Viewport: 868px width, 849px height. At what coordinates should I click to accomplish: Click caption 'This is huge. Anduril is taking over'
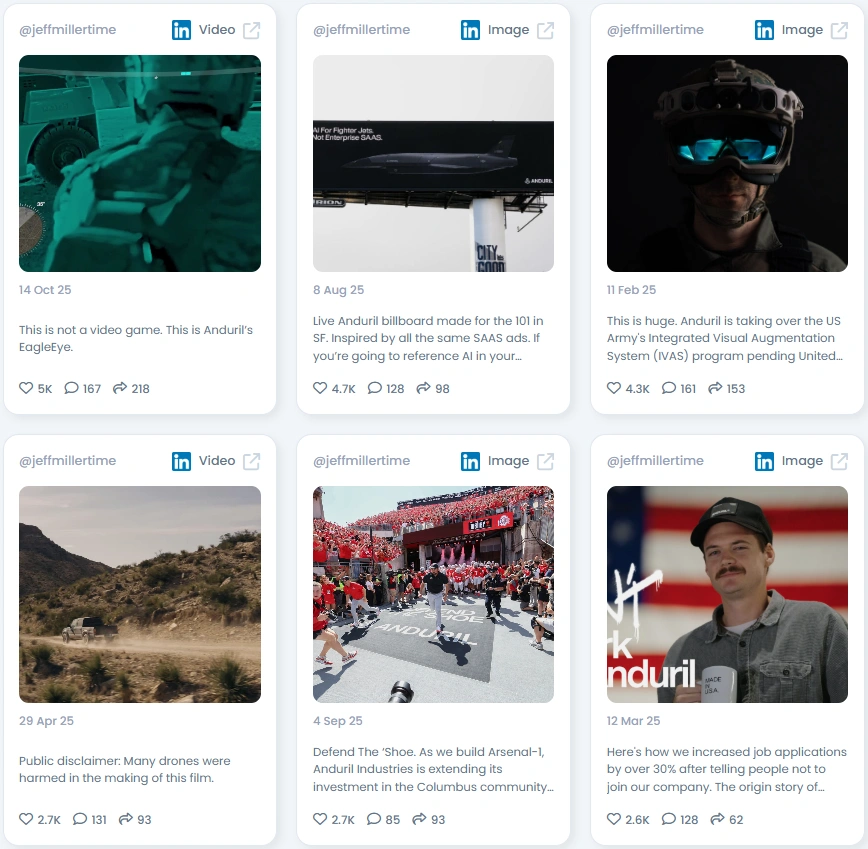(725, 338)
